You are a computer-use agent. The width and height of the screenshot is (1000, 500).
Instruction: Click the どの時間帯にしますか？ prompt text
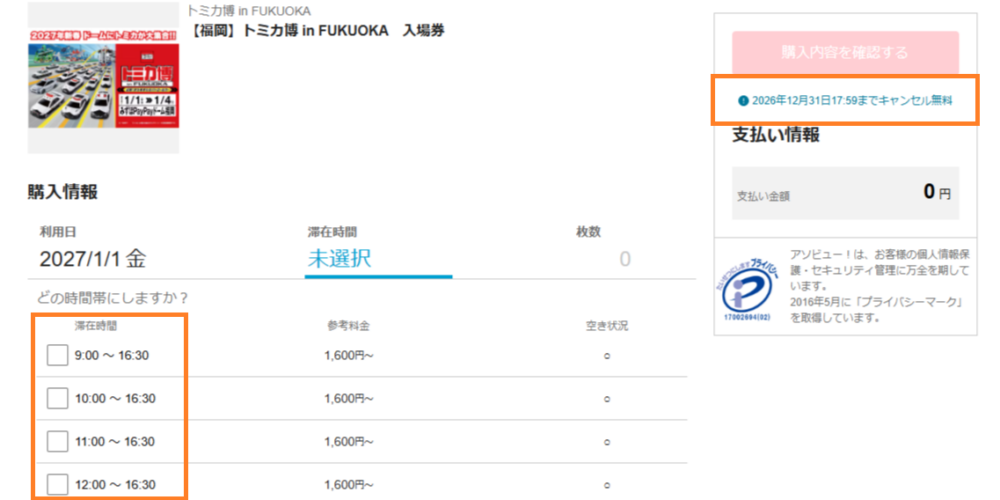tap(113, 298)
